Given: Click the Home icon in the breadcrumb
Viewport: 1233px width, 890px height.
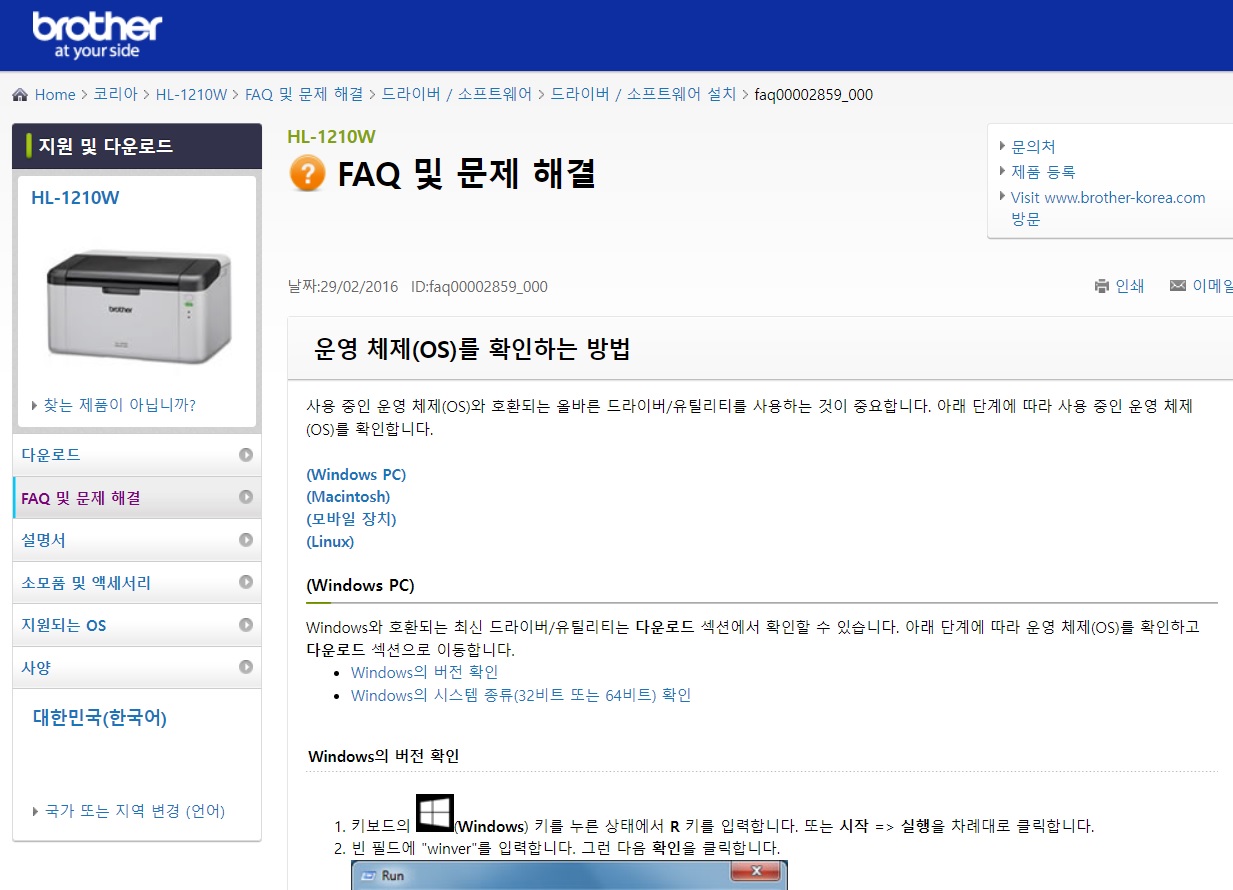Looking at the screenshot, I should [19, 94].
